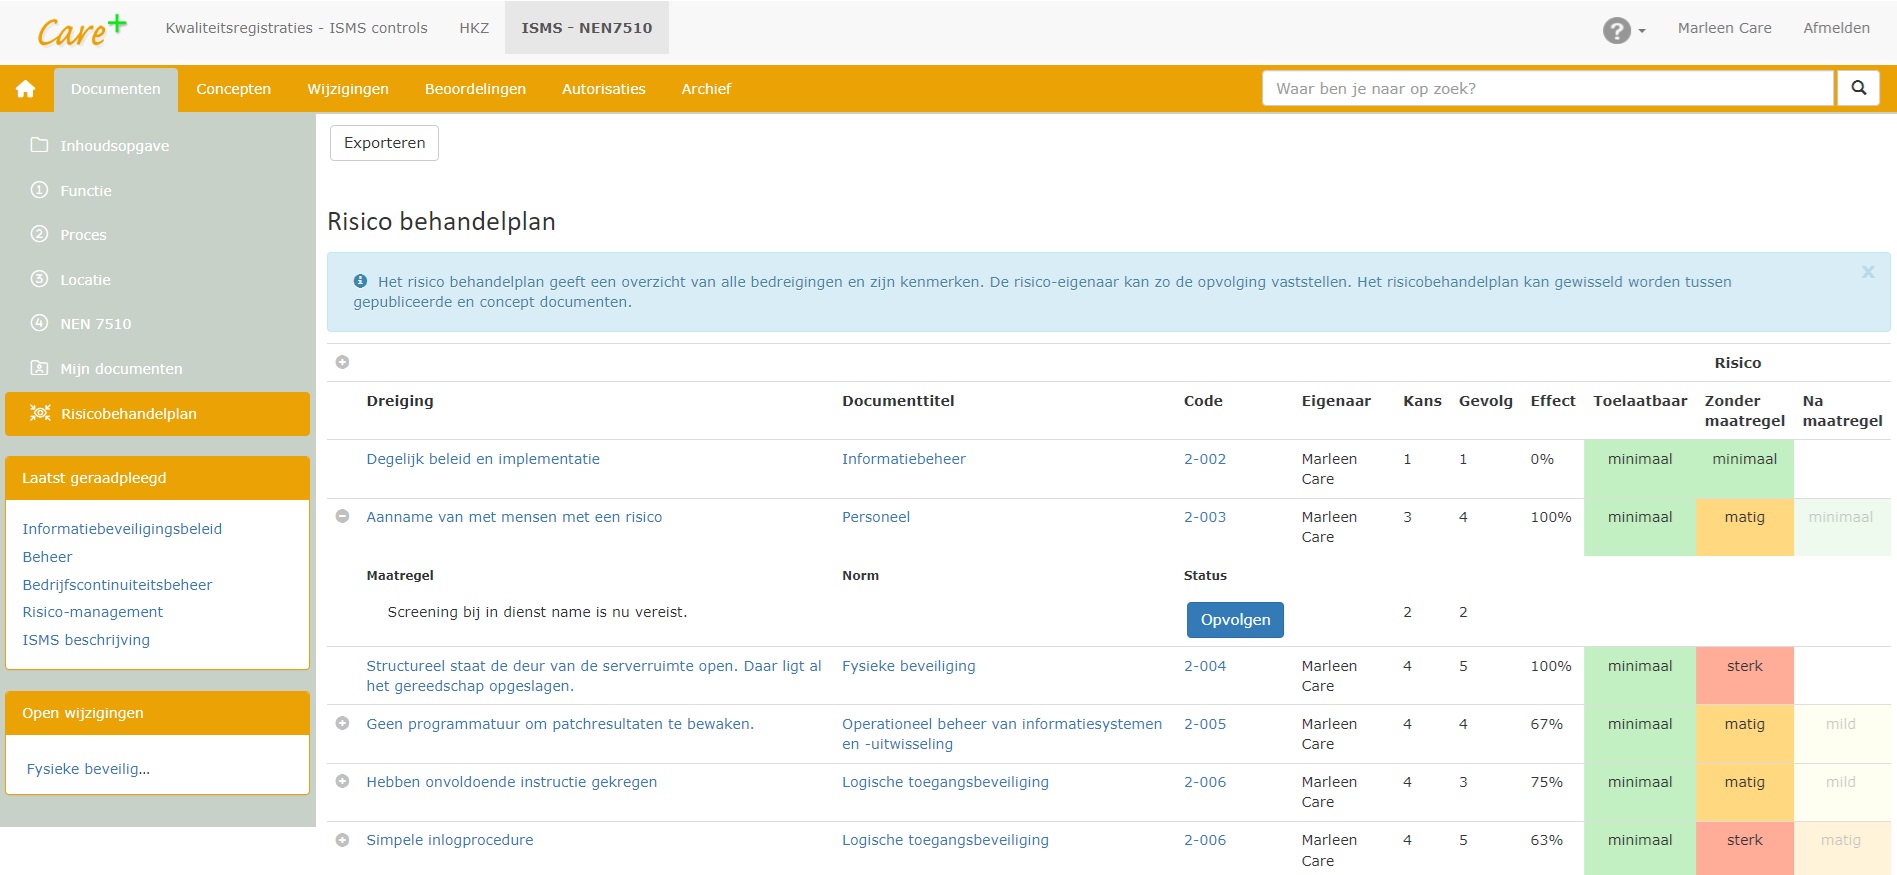1897x875 pixels.
Task: Expand the Hebben onvoldoende instructie row
Action: click(342, 782)
